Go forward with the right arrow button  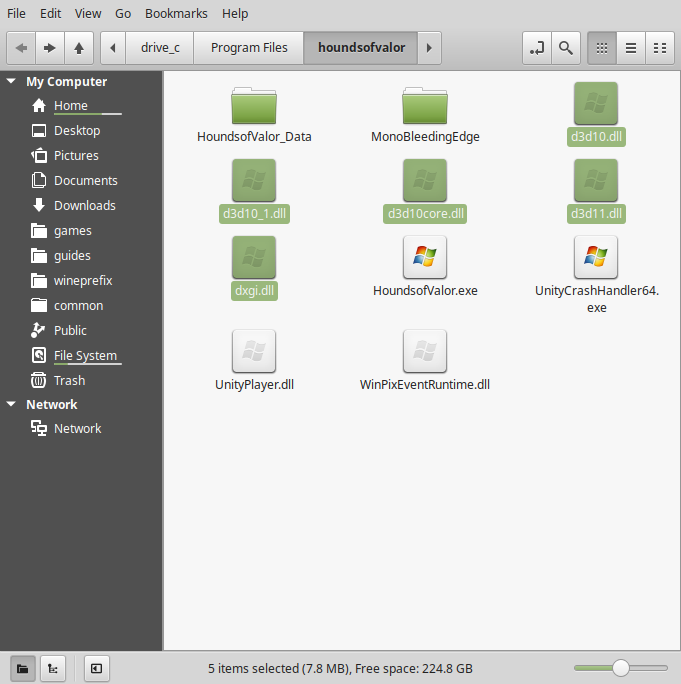pyautogui.click(x=50, y=48)
